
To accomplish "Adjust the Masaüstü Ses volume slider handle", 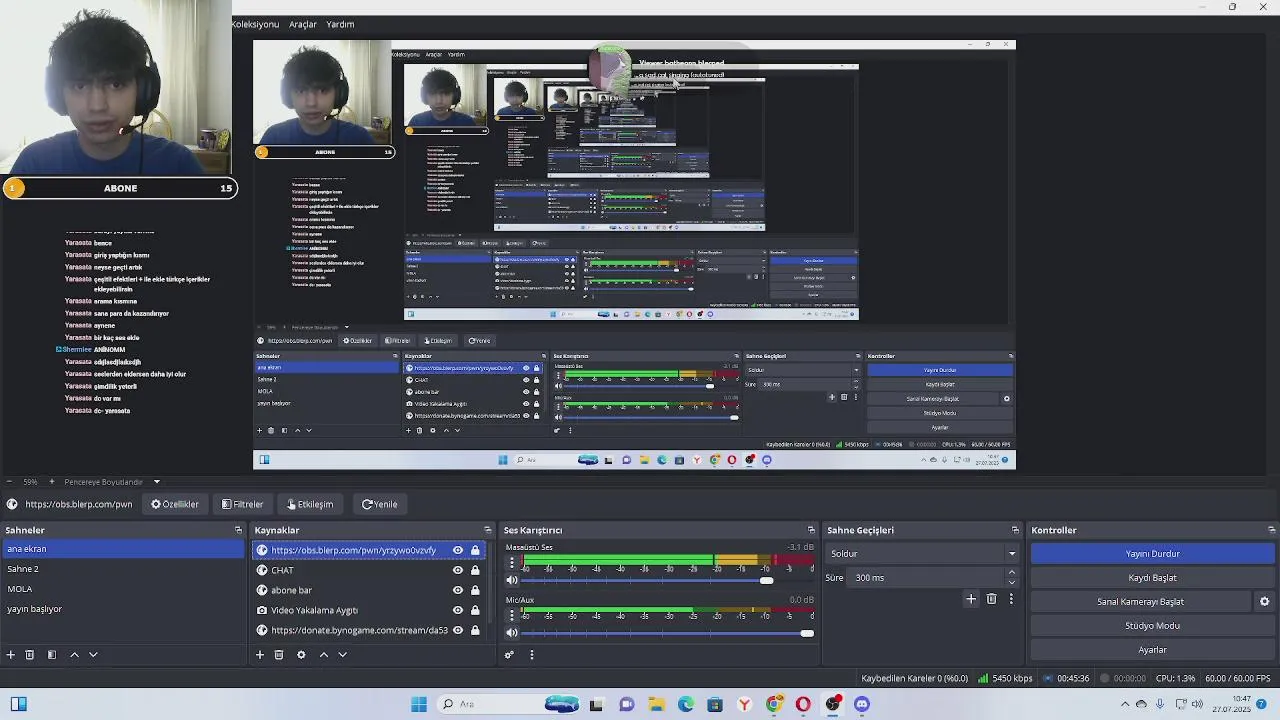I will click(x=766, y=580).
